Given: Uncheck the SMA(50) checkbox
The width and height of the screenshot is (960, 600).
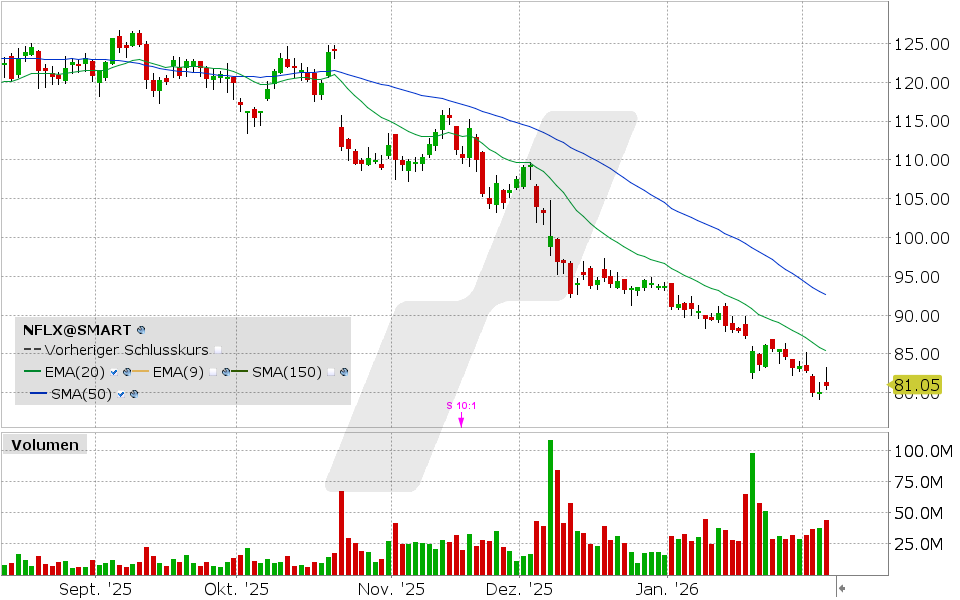Looking at the screenshot, I should tap(122, 394).
